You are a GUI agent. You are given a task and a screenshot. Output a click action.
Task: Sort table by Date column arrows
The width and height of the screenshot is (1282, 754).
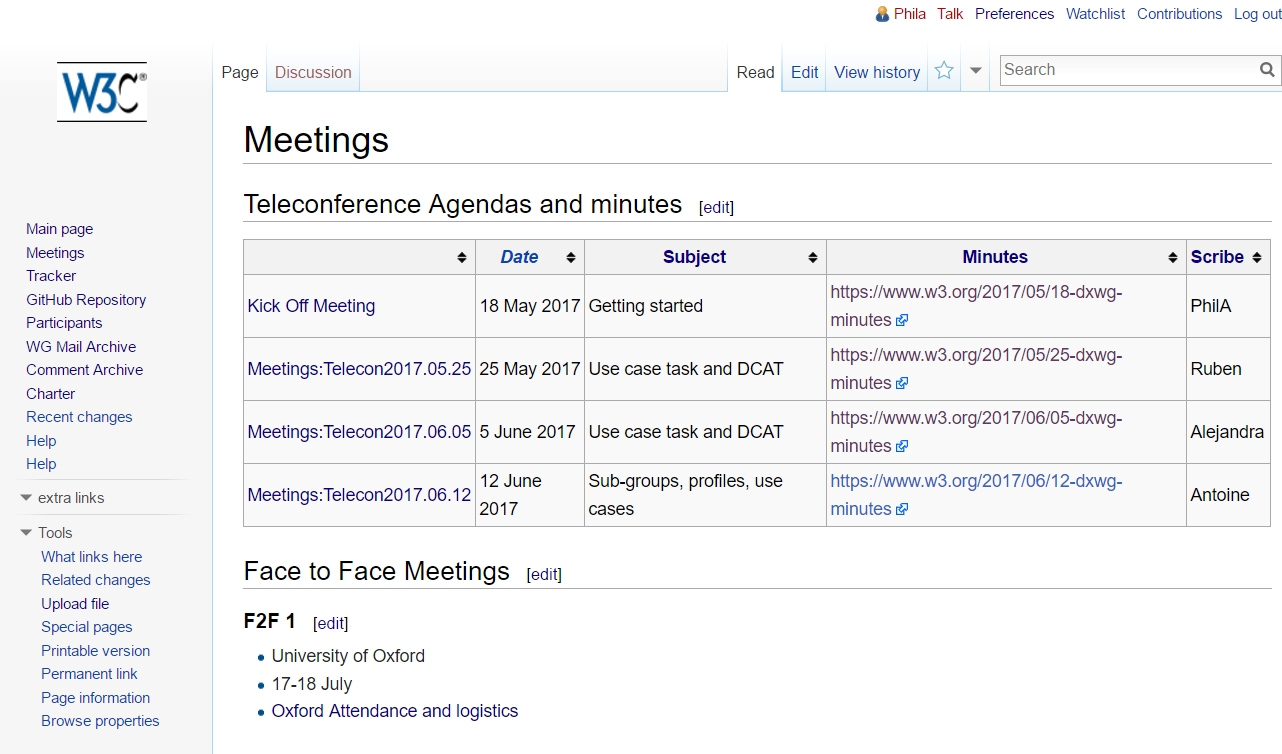click(571, 258)
